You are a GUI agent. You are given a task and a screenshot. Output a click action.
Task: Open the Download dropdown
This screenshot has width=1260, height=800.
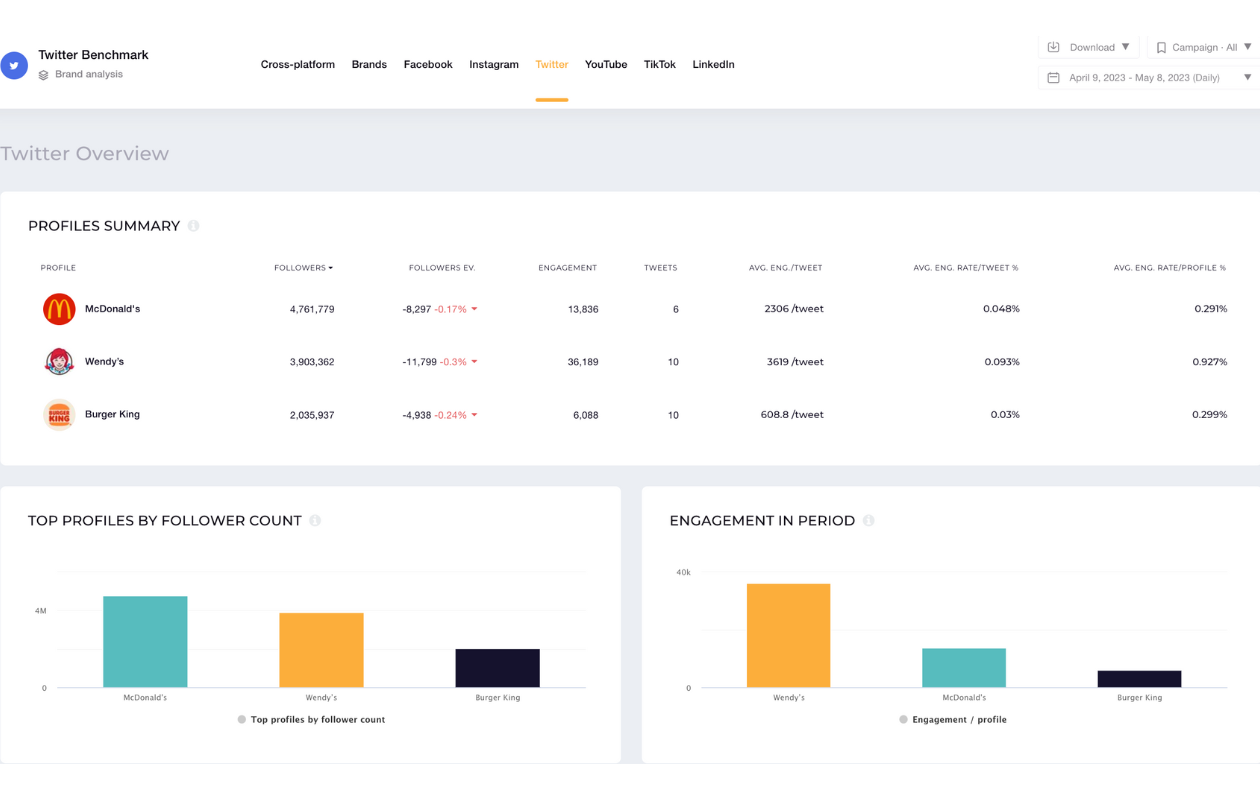click(x=1090, y=47)
